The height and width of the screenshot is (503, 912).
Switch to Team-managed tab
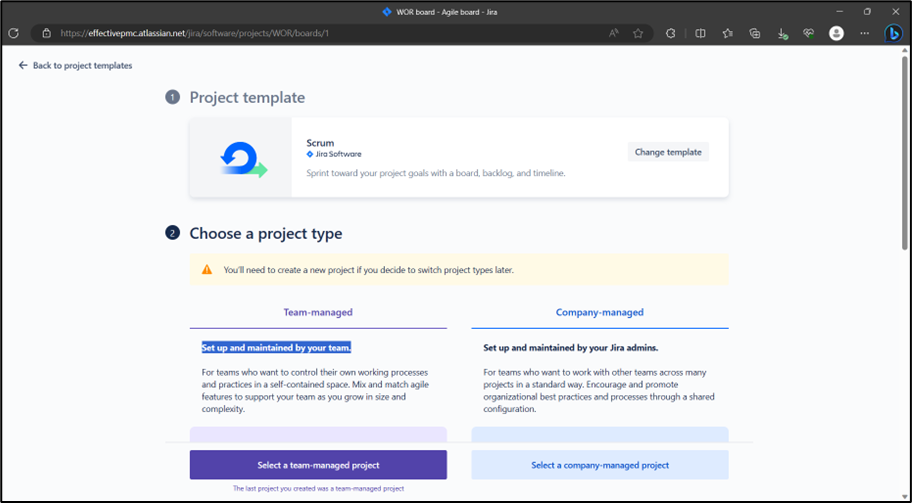318,312
